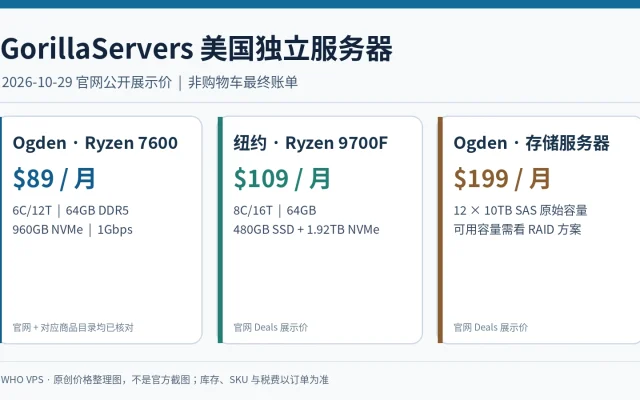
Task: Click the GorillaServers 美国独立服务器 heading
Action: click(x=196, y=49)
